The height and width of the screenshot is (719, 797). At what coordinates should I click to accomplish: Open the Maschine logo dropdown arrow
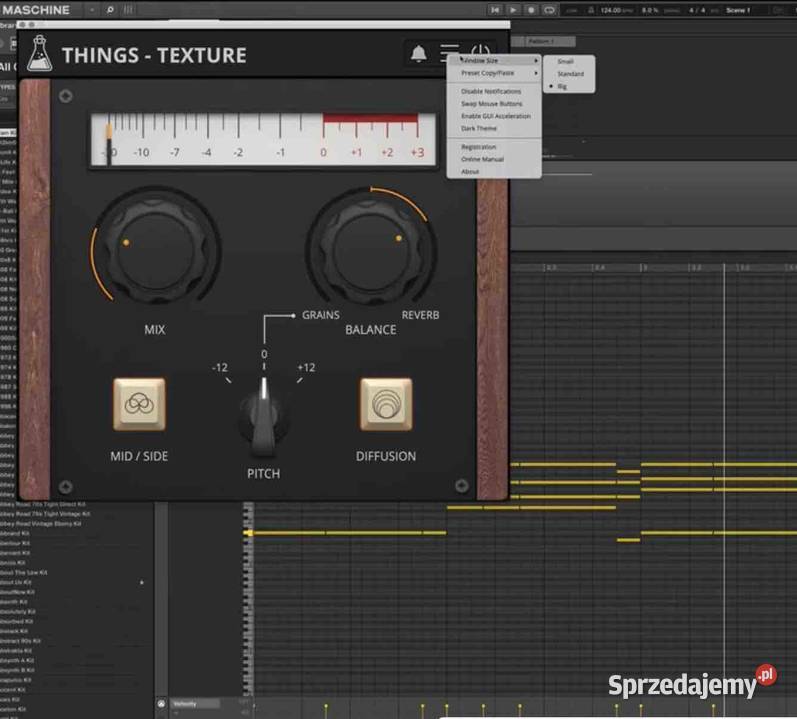point(91,10)
